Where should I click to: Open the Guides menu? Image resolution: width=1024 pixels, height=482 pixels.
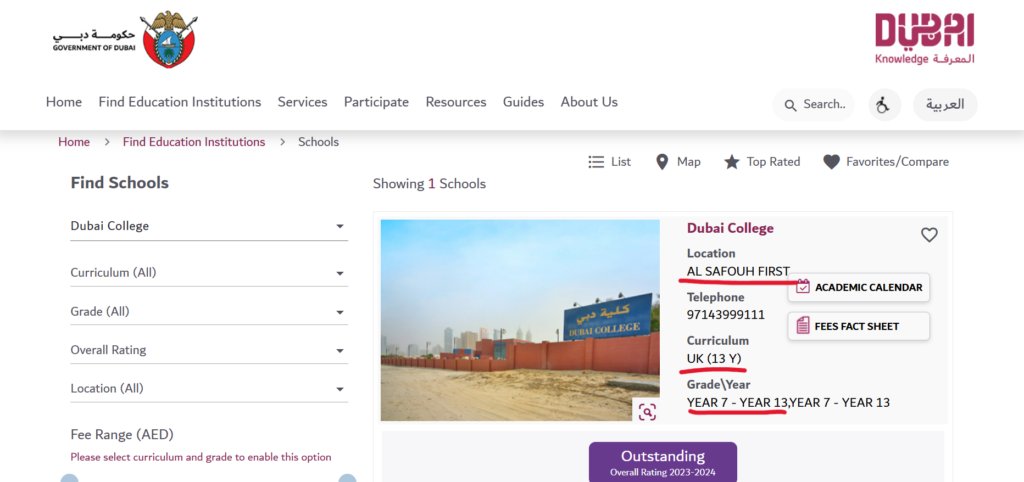click(x=523, y=102)
